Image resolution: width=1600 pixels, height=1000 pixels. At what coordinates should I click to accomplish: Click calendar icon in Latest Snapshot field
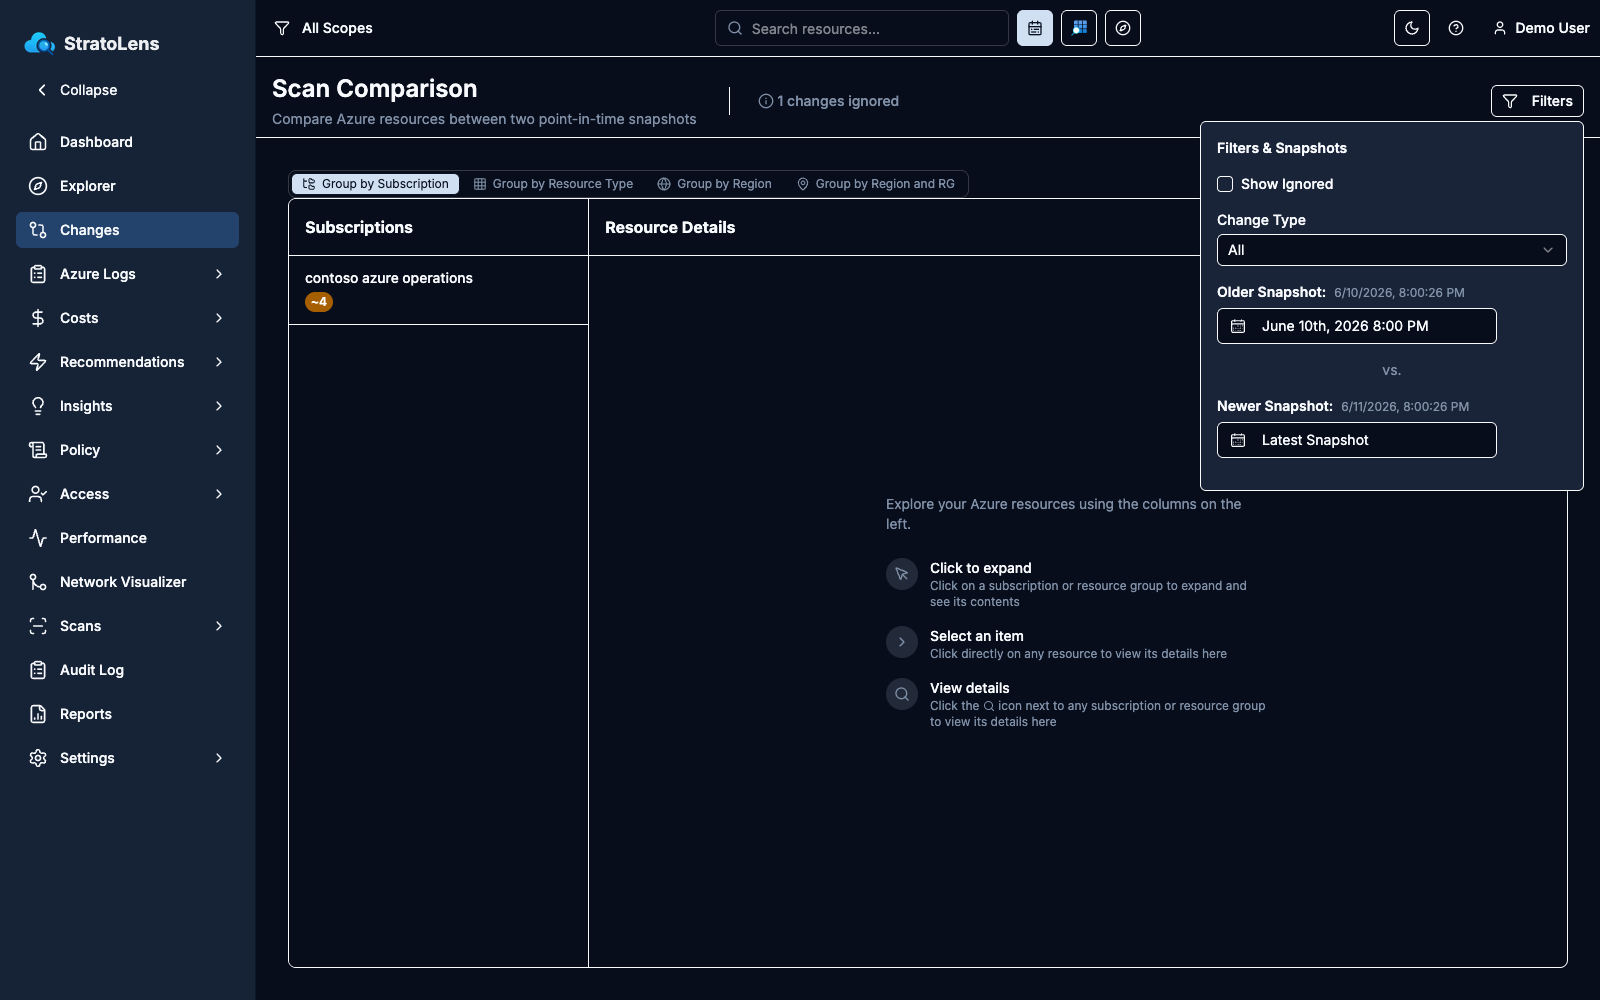coord(1238,440)
